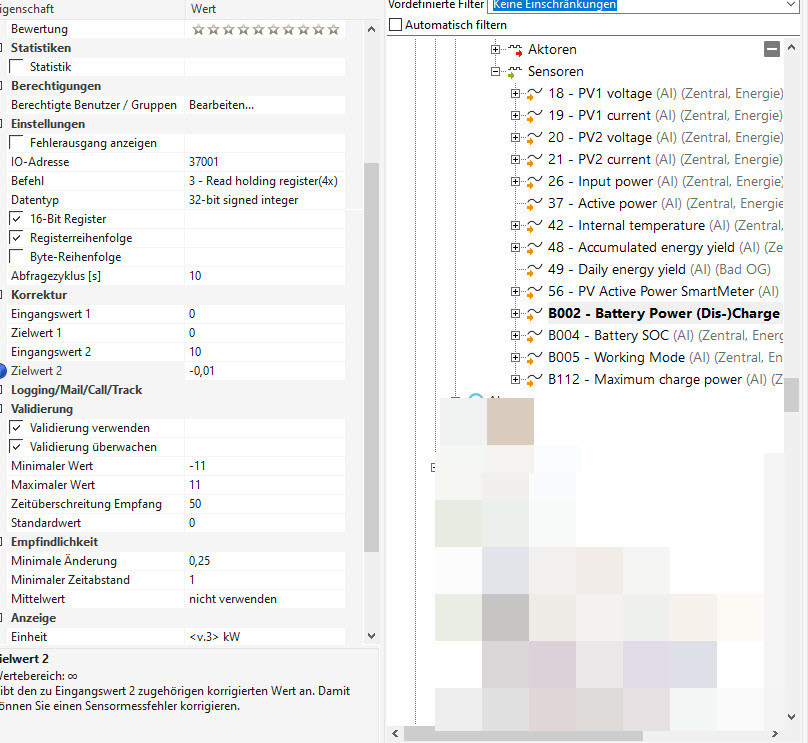Enable the Automatisch filtern checkbox
This screenshot has width=808, height=743.
pos(395,25)
